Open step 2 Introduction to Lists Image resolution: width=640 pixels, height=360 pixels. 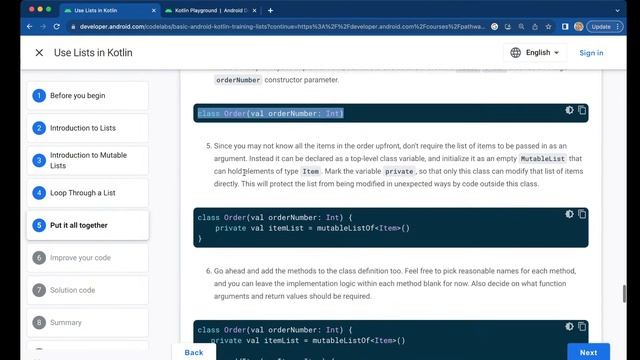88,128
